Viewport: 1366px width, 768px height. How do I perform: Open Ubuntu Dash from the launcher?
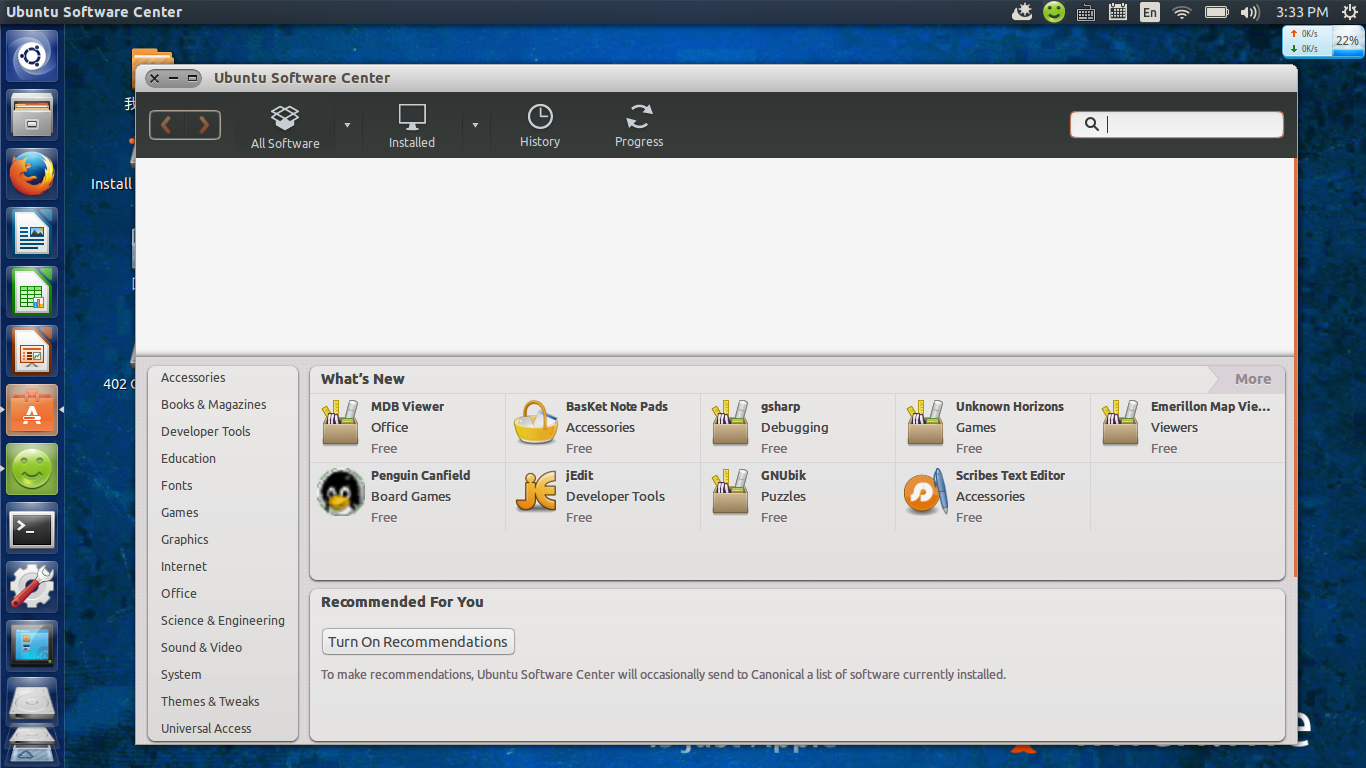click(x=32, y=57)
